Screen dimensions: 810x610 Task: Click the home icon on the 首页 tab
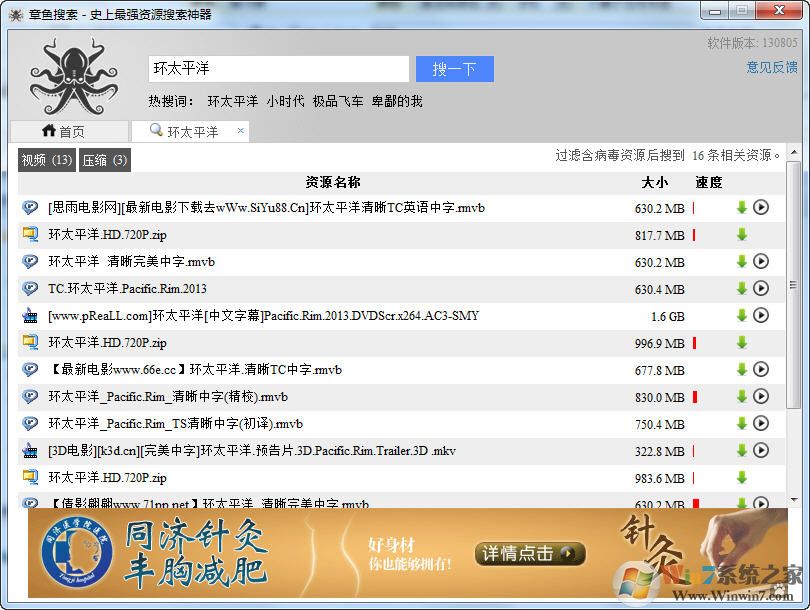click(47, 130)
